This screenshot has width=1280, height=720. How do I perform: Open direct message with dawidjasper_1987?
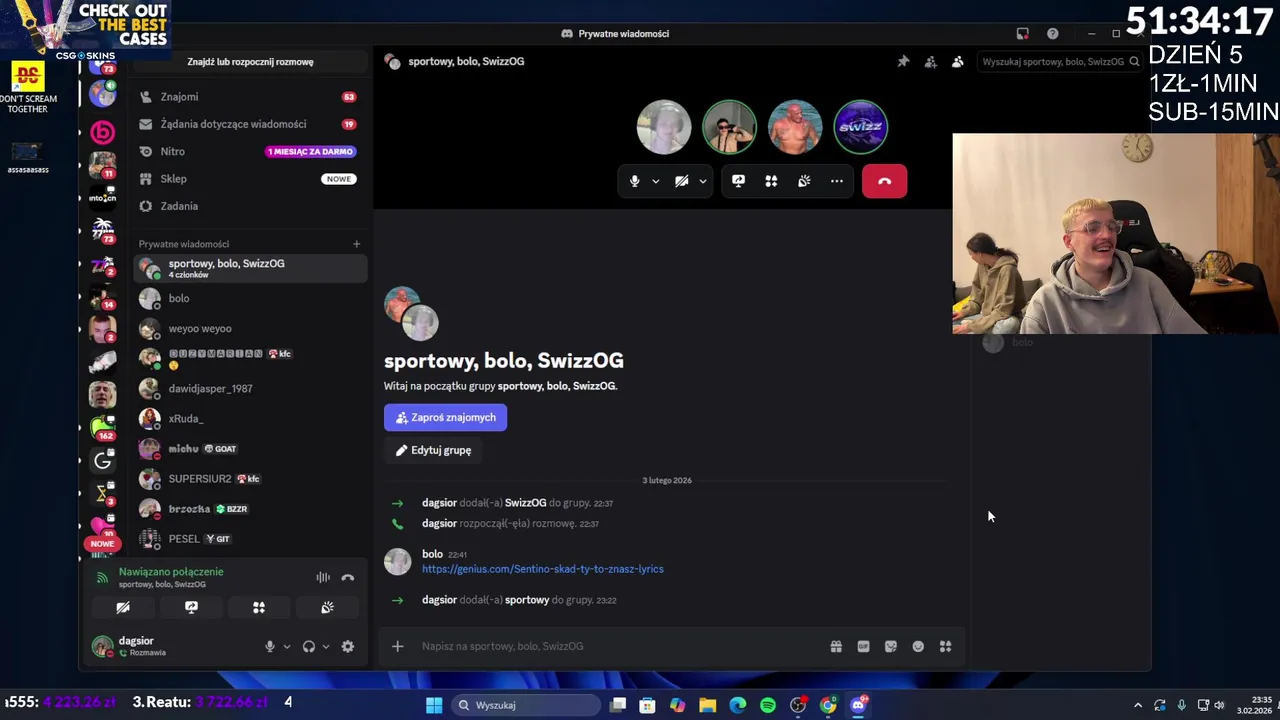250,388
